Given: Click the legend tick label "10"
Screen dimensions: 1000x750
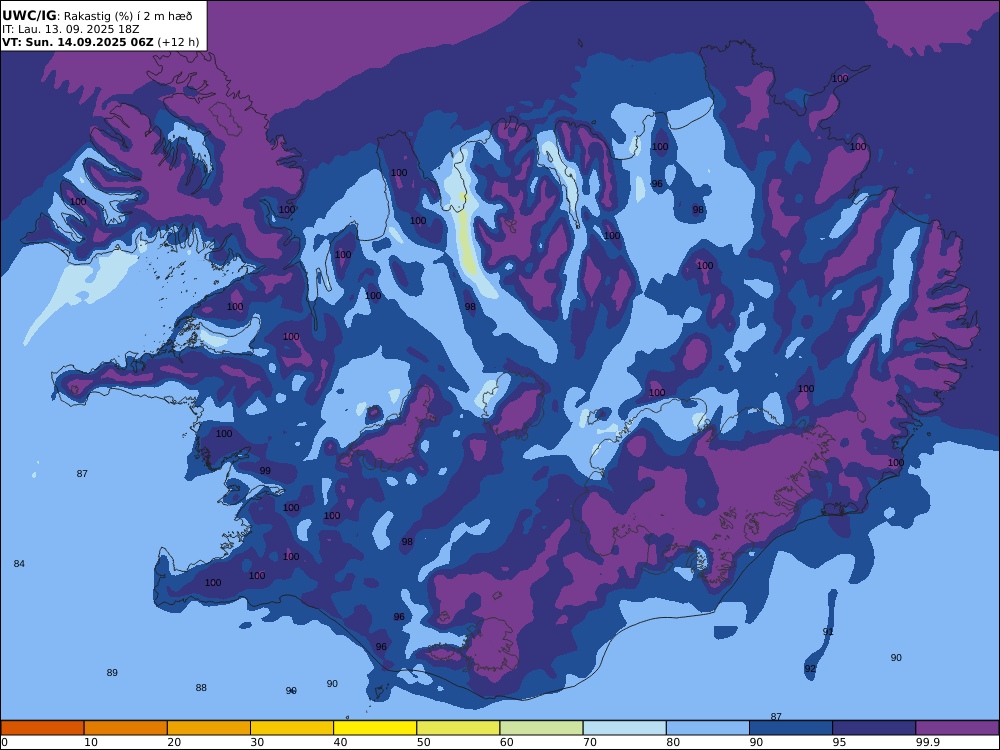Looking at the screenshot, I should pos(91,742).
